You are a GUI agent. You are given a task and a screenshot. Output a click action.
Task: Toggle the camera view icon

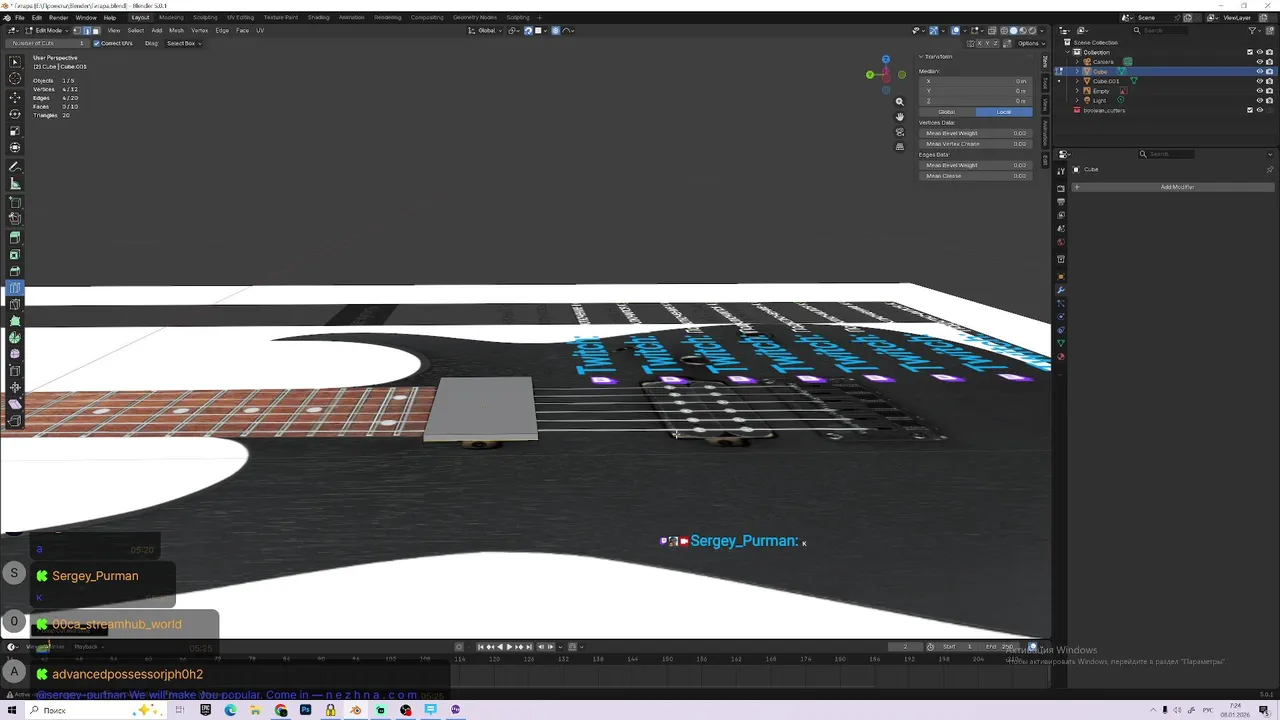[899, 132]
